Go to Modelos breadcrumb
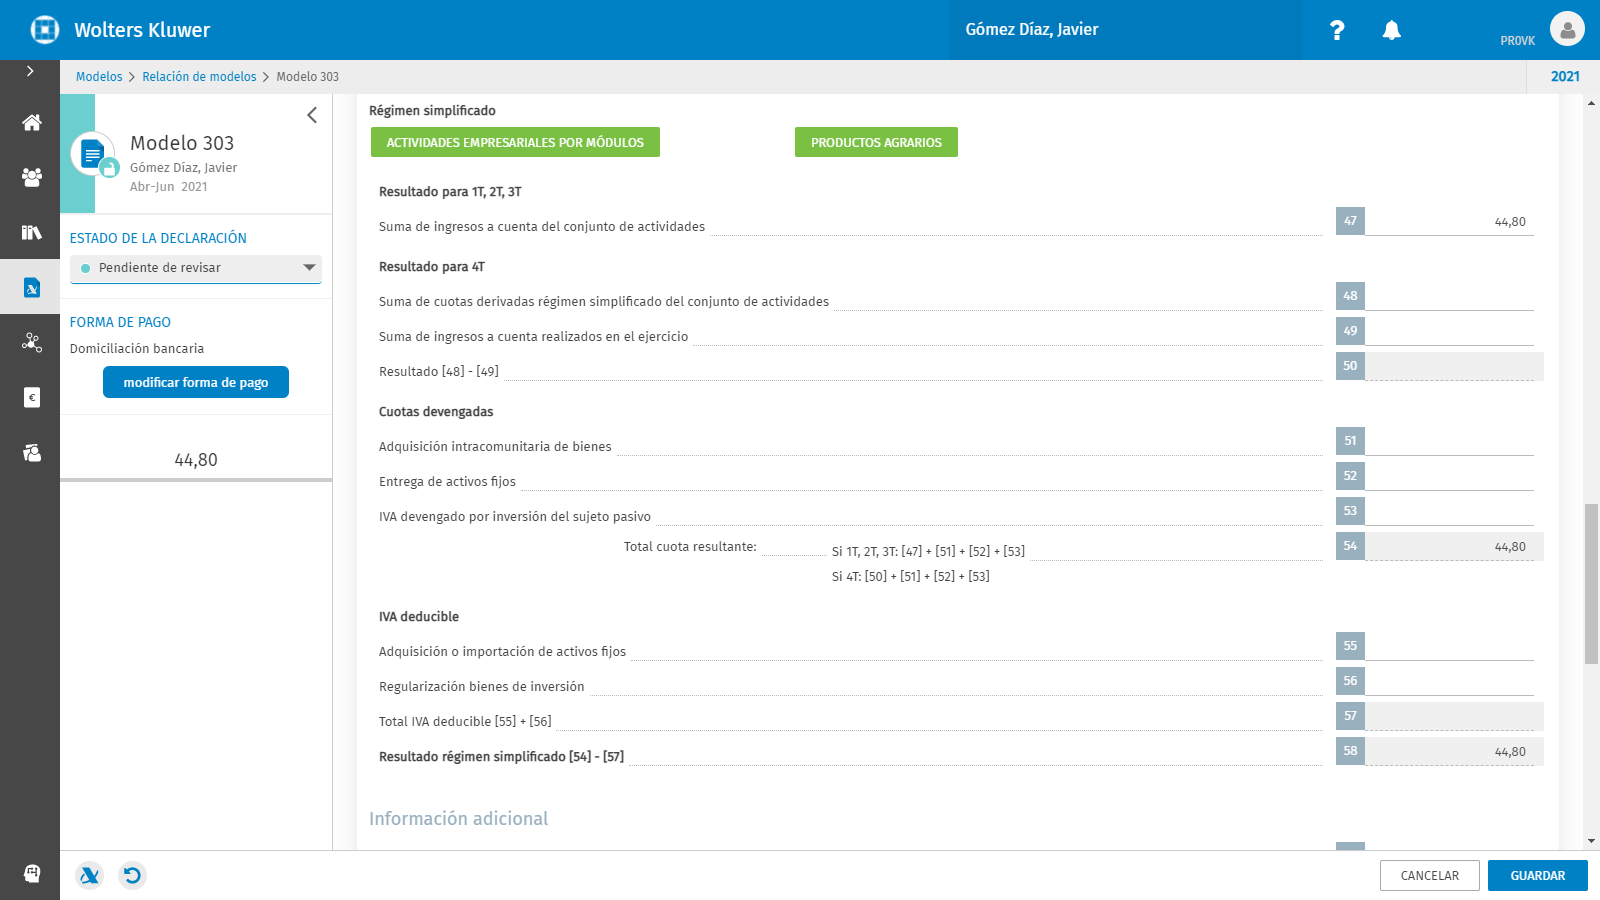This screenshot has height=900, width=1600. [99, 77]
